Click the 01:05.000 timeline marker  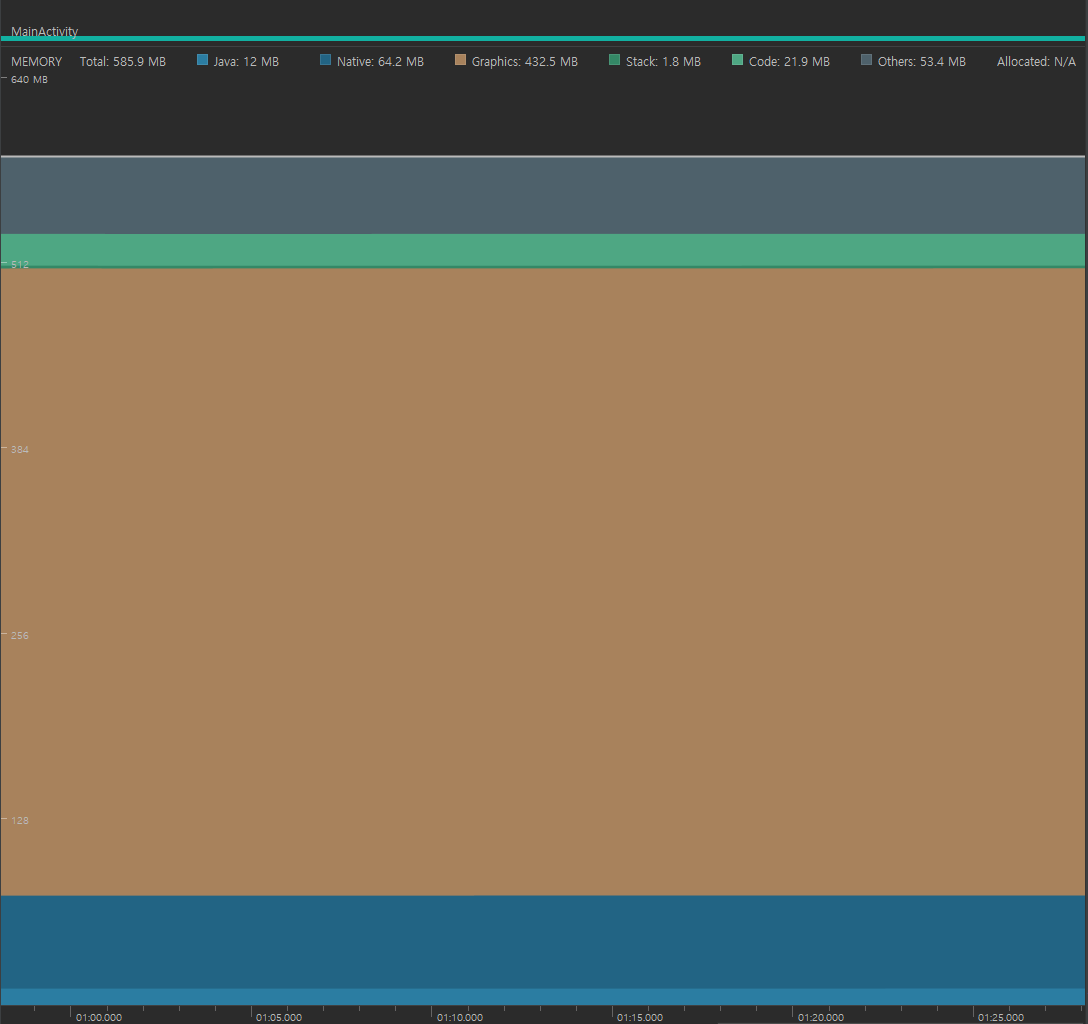tap(279, 1017)
